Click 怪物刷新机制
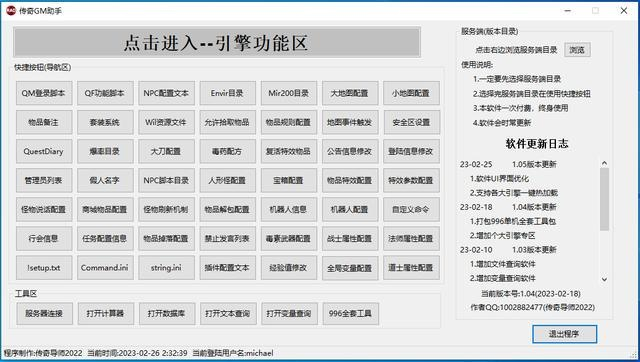This screenshot has height=362, width=640. (167, 209)
